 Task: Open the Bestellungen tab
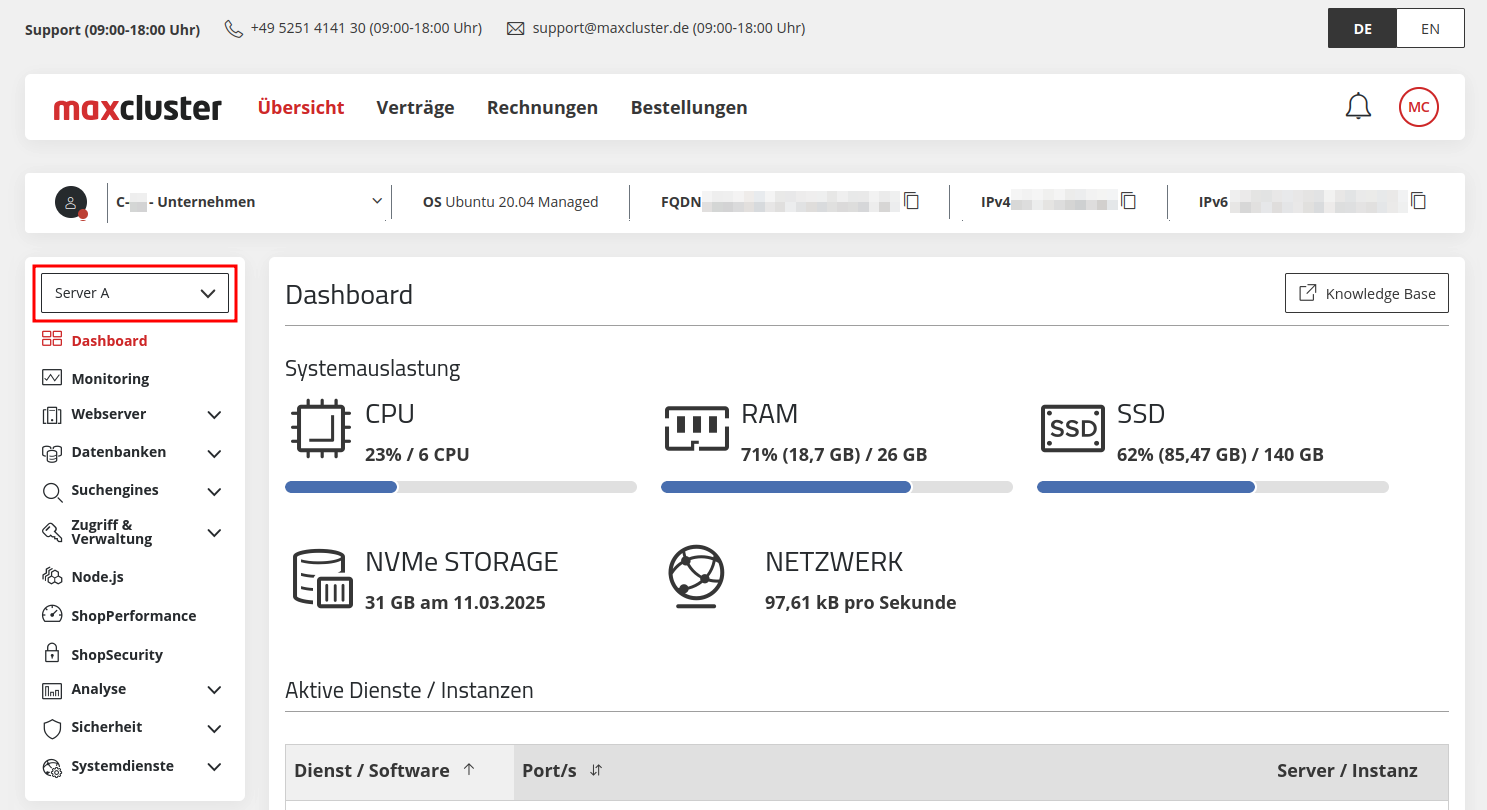689,107
